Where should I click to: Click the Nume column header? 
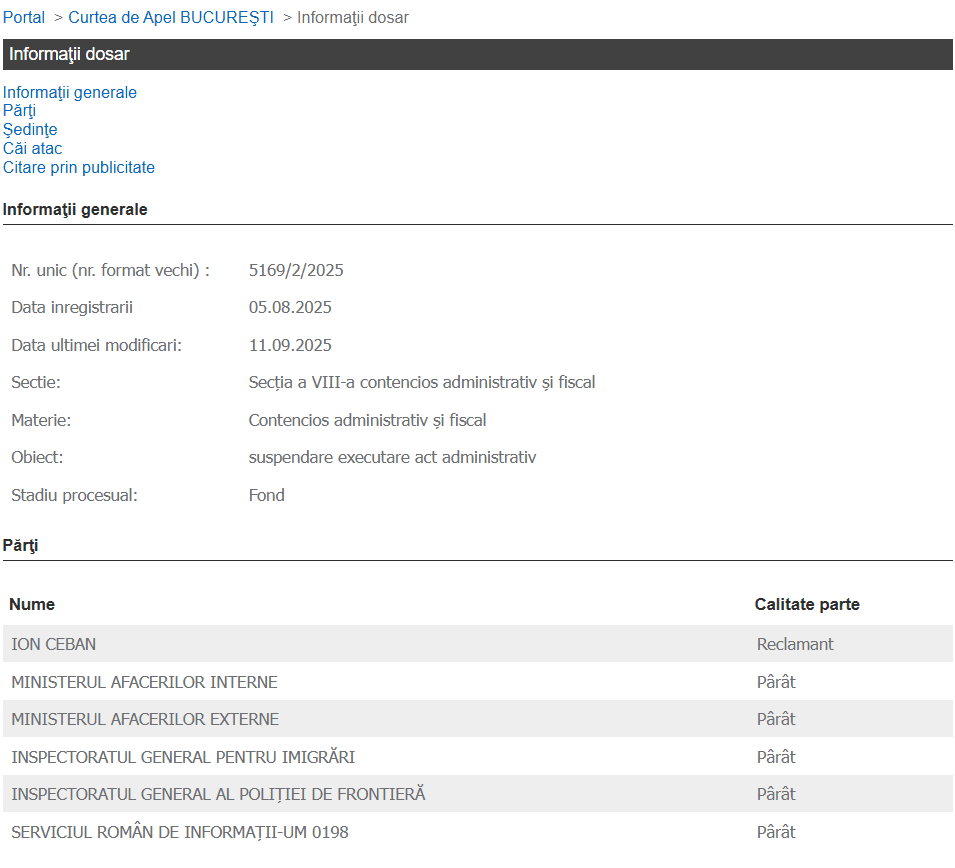pyautogui.click(x=32, y=605)
